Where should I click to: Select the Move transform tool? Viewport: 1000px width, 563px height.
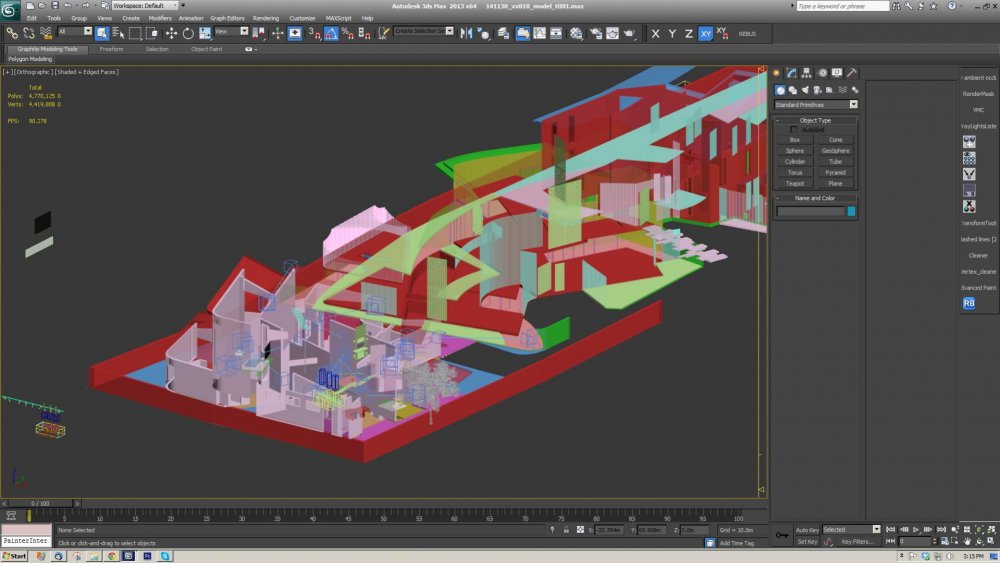(171, 33)
